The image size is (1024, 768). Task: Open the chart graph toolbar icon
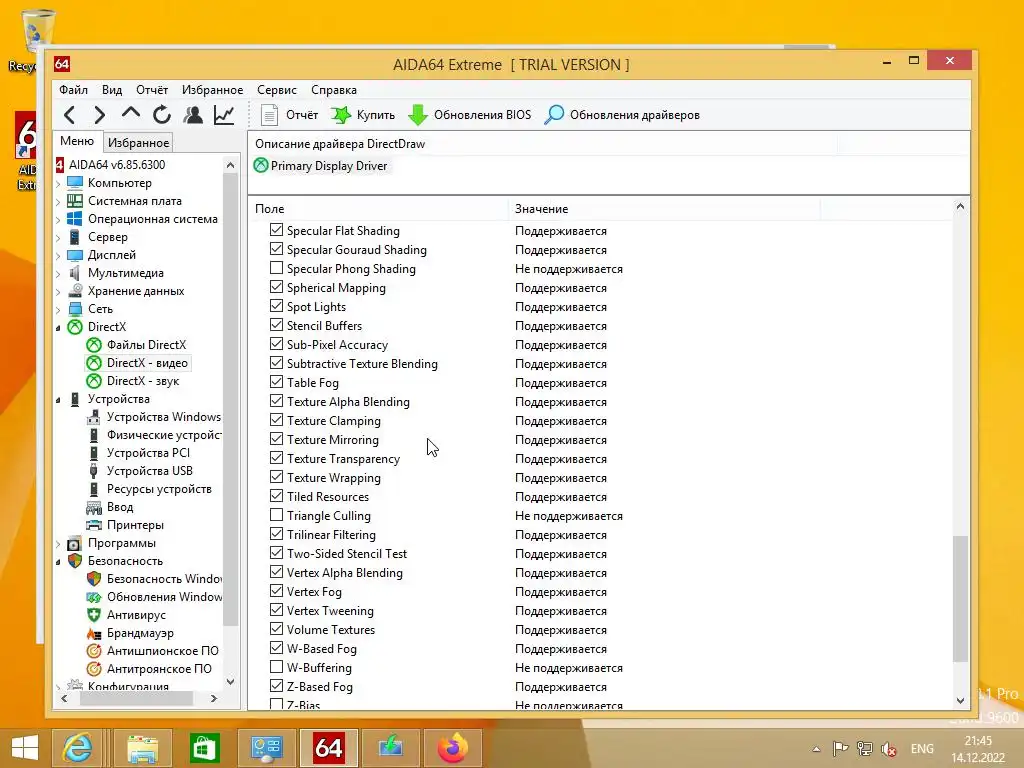tap(224, 115)
